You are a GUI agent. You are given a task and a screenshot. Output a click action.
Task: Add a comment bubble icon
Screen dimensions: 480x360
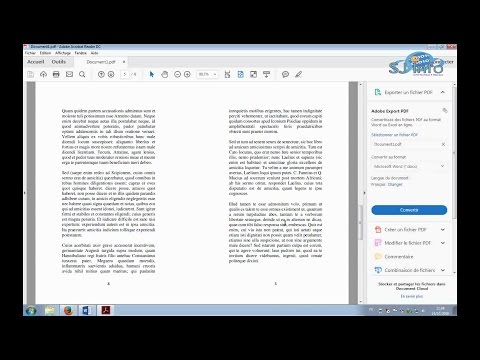[x=285, y=74]
